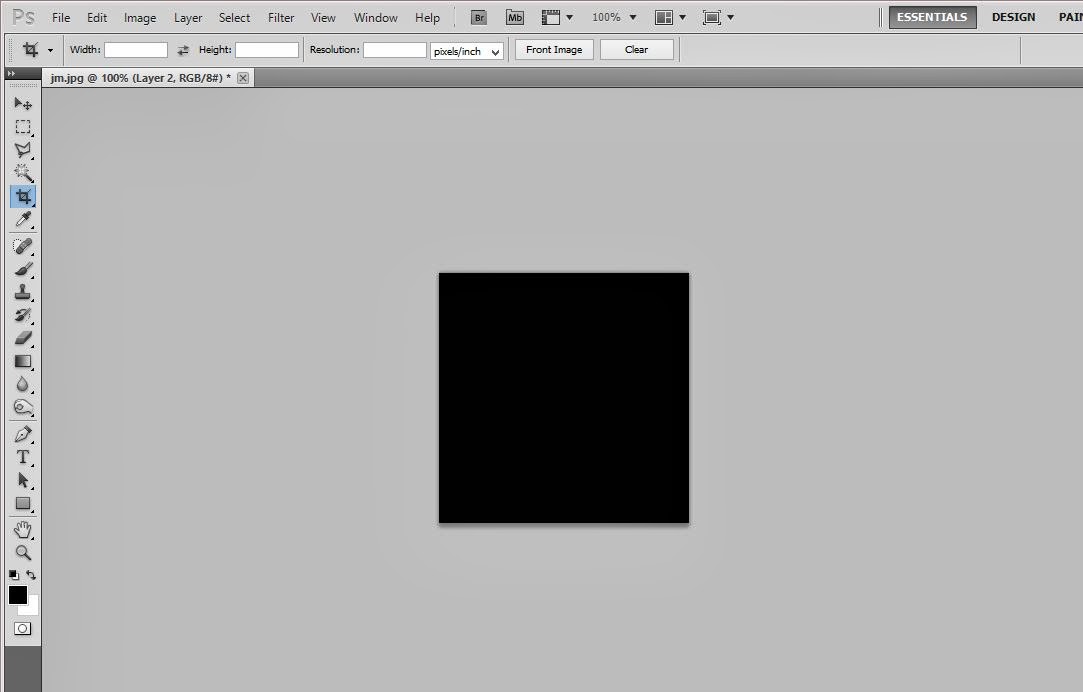The image size is (1083, 692).
Task: Open the Select menu
Action: pos(234,18)
